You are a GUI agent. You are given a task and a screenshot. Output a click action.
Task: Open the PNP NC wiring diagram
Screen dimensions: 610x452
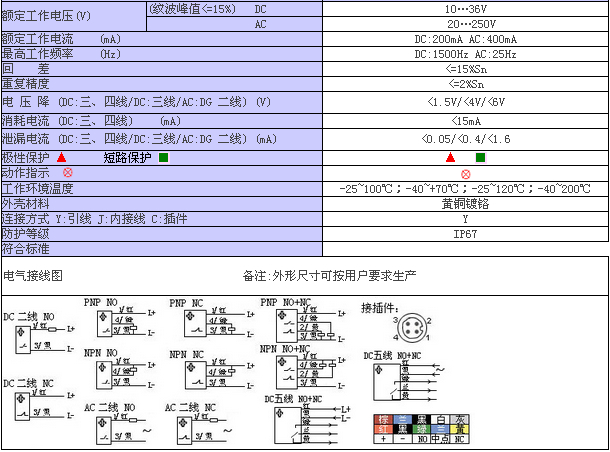212,319
